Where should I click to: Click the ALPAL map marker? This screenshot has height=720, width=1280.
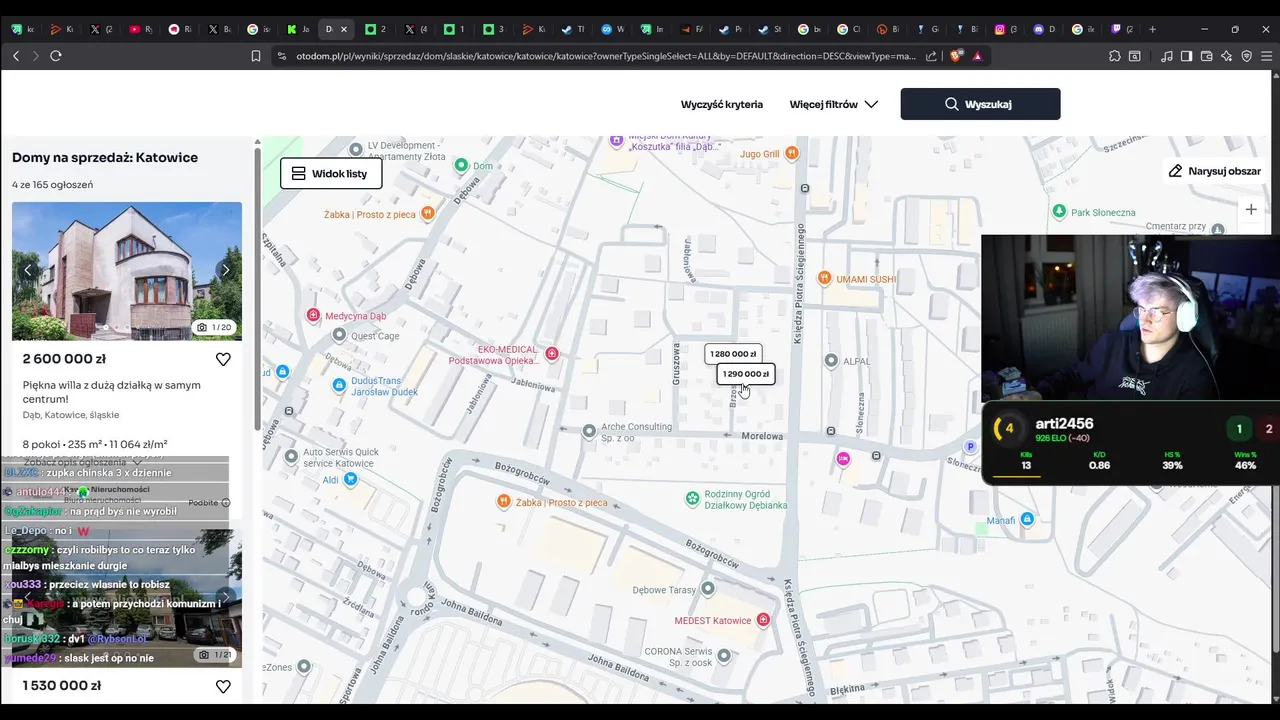[830, 360]
